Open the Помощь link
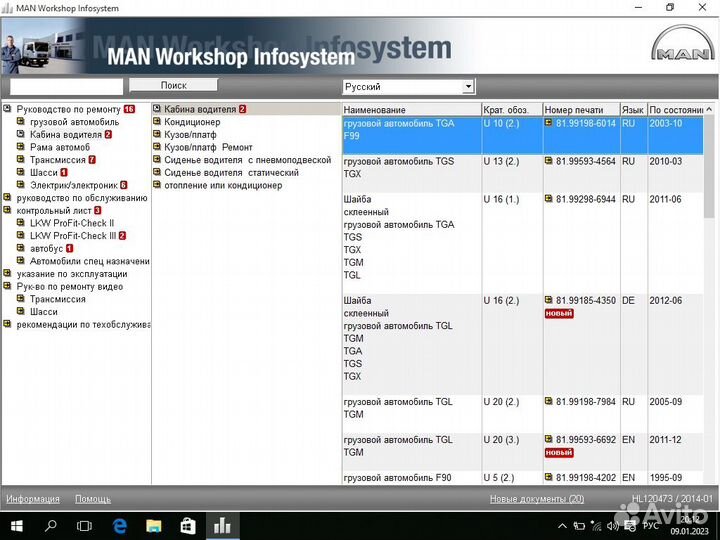The width and height of the screenshot is (720, 540). 93,499
